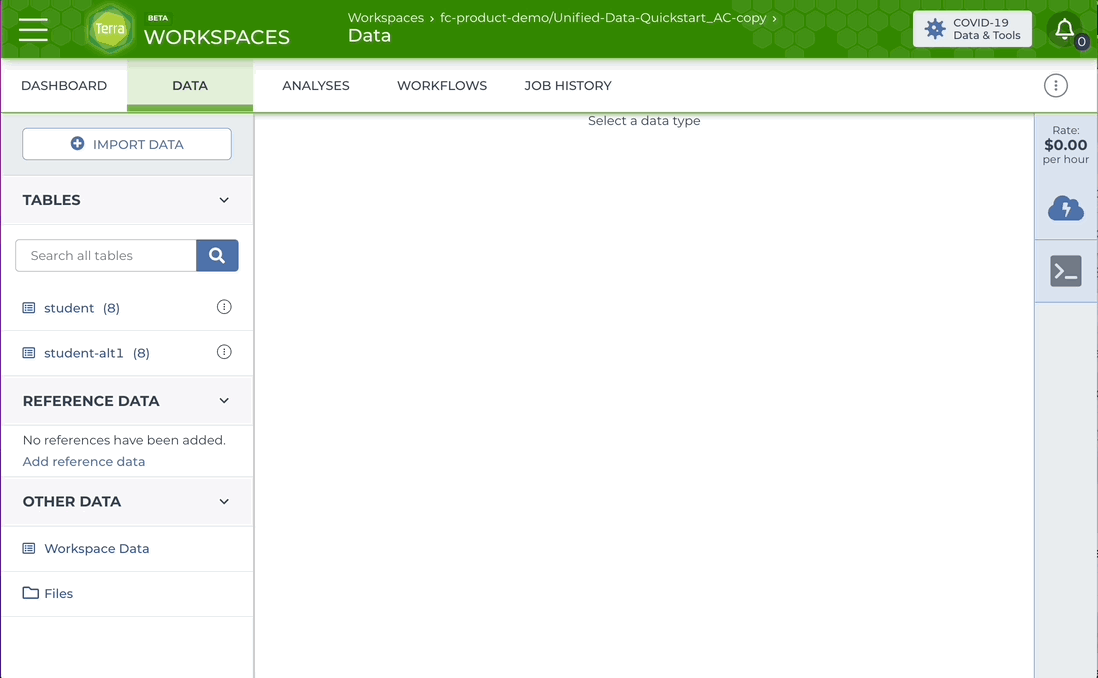The height and width of the screenshot is (678, 1098).
Task: Click 'Select a data type' message
Action: 644,120
